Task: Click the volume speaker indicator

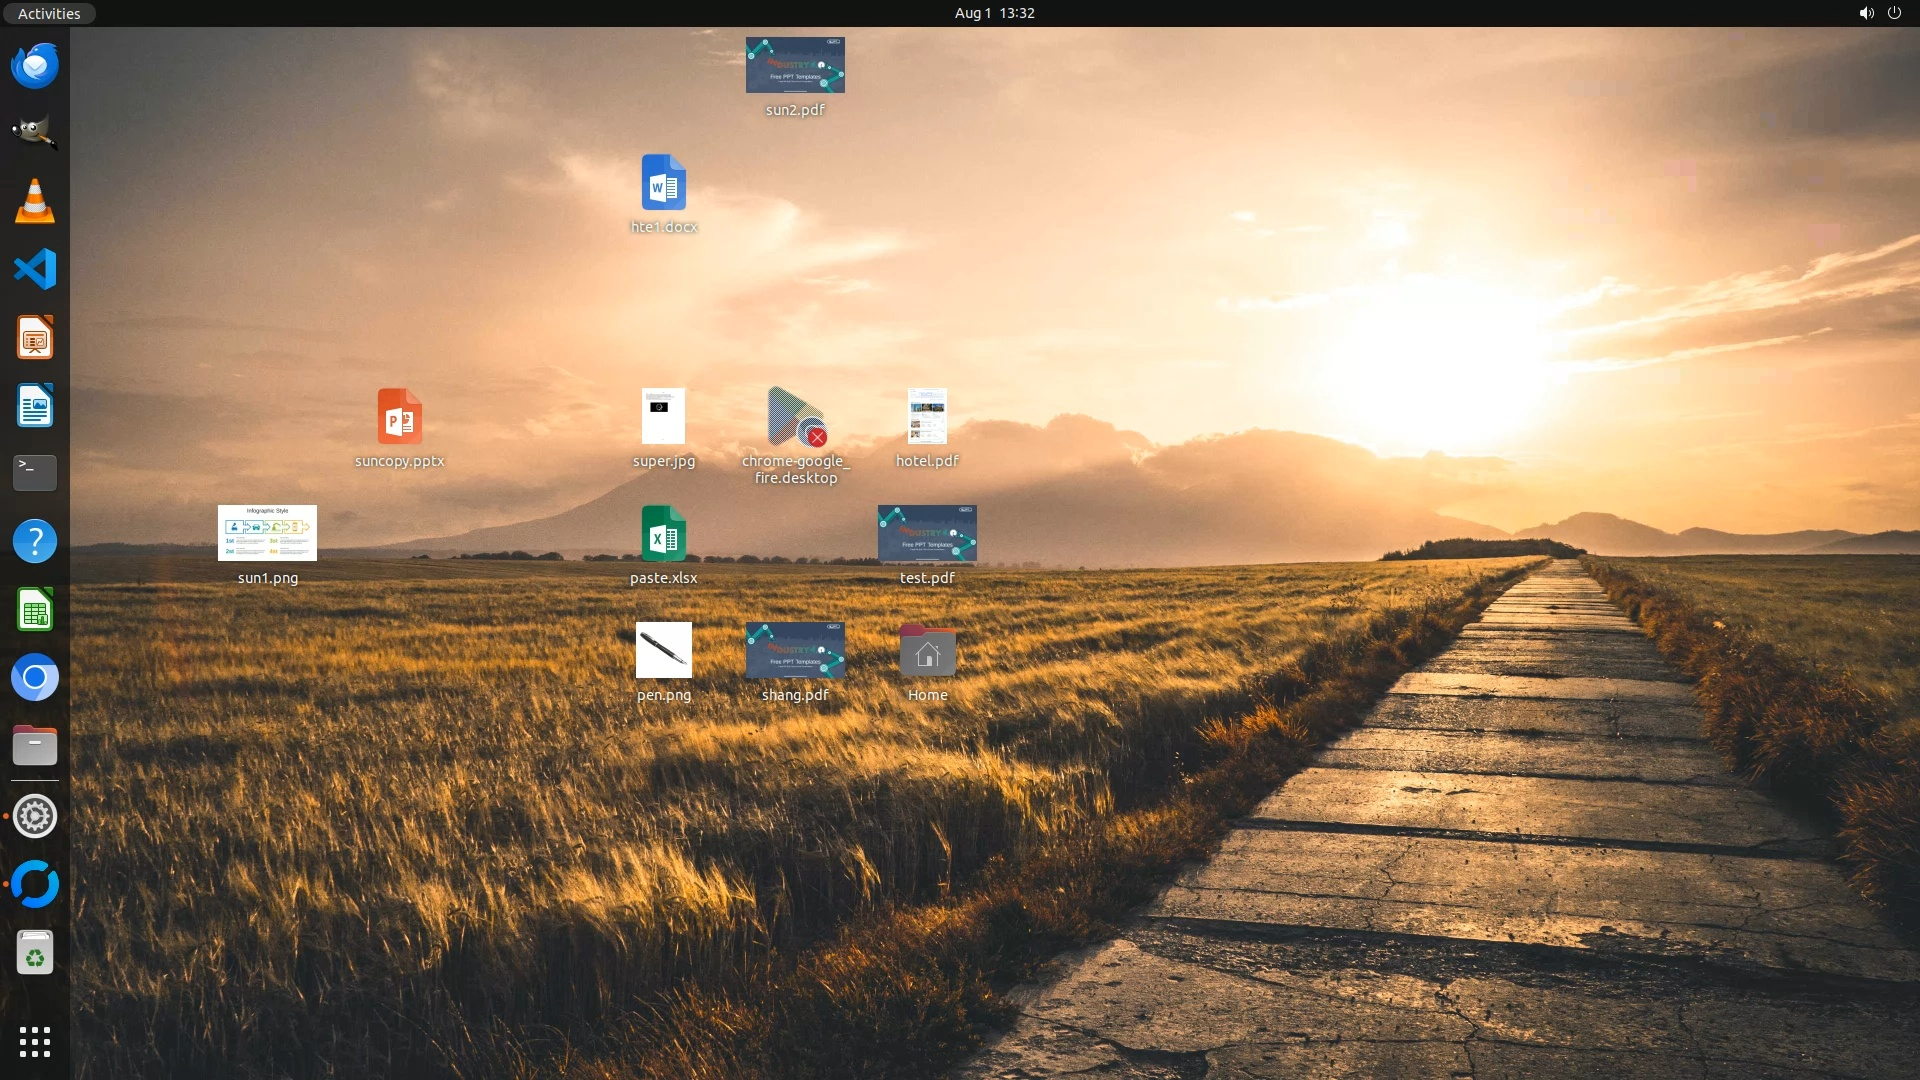Action: 1866,13
